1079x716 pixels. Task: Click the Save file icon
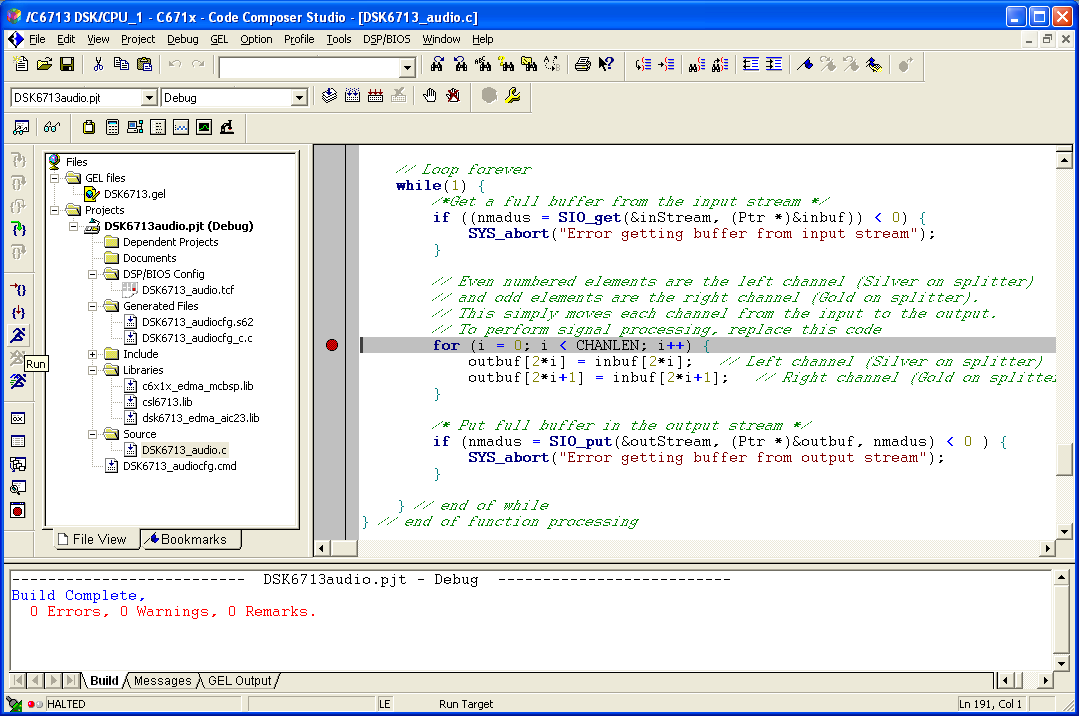click(x=67, y=65)
